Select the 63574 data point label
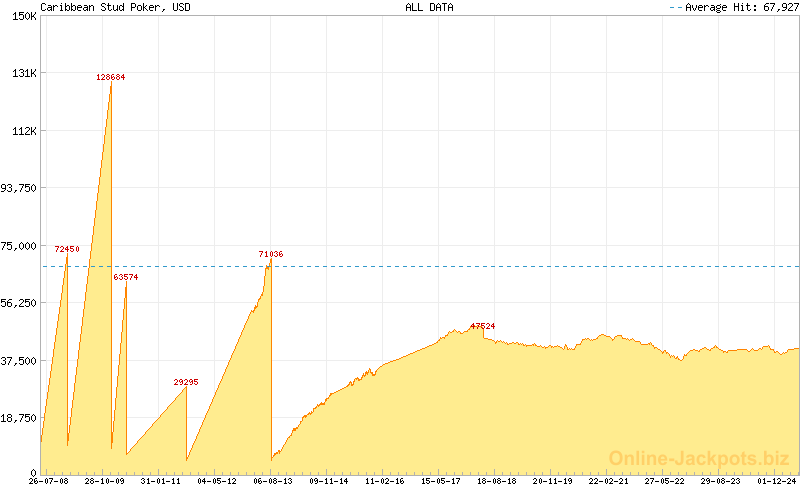800x490 pixels. click(x=126, y=277)
